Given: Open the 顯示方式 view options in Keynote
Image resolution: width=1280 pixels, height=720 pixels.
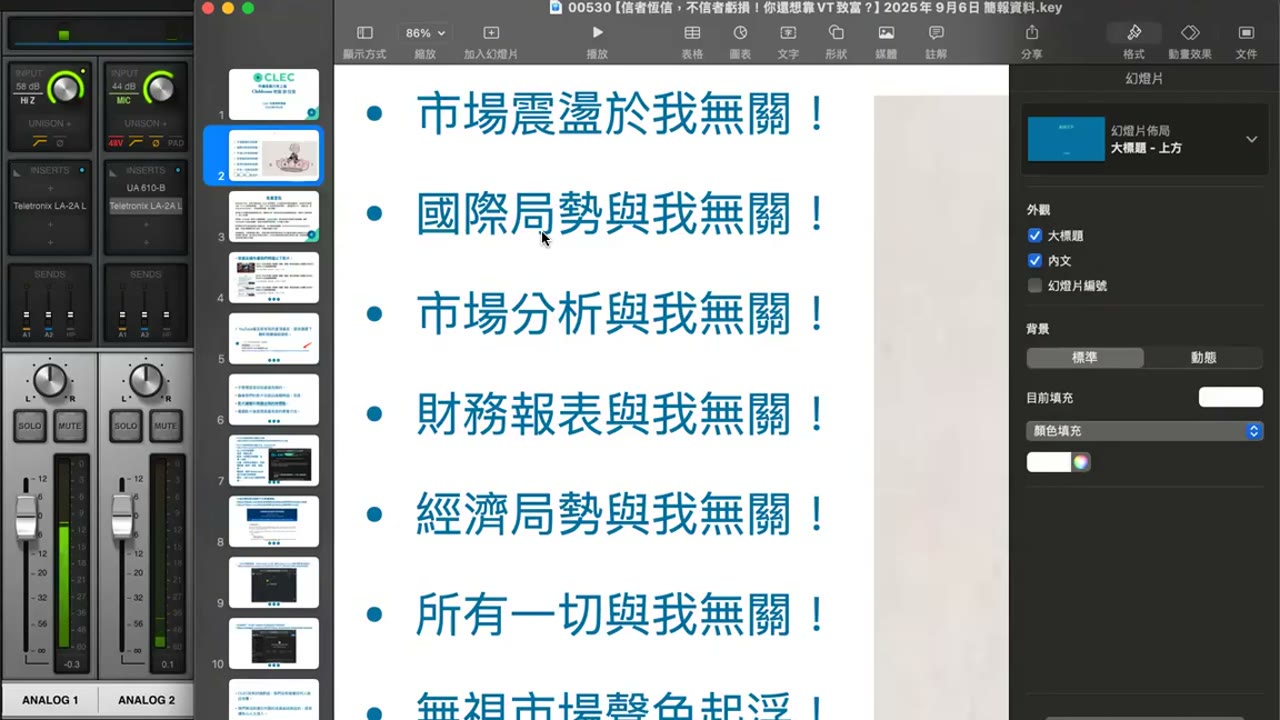Looking at the screenshot, I should (364, 33).
